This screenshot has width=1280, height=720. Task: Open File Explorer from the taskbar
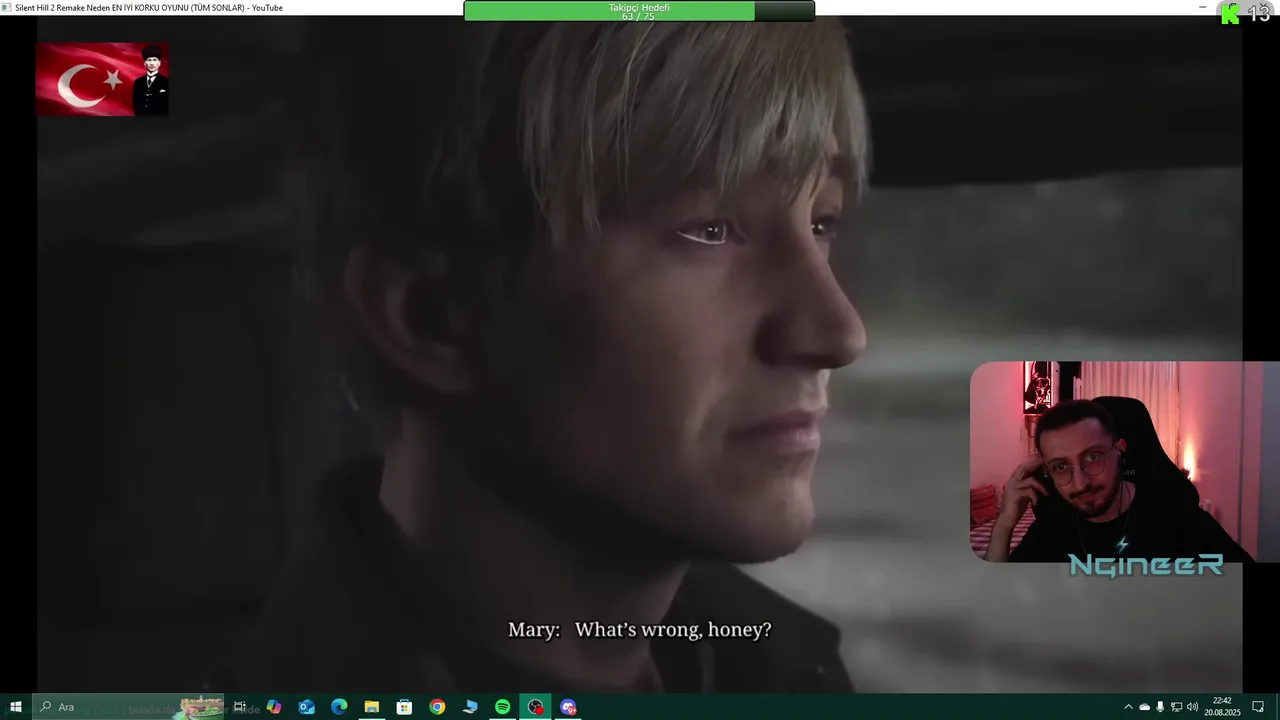coord(371,707)
